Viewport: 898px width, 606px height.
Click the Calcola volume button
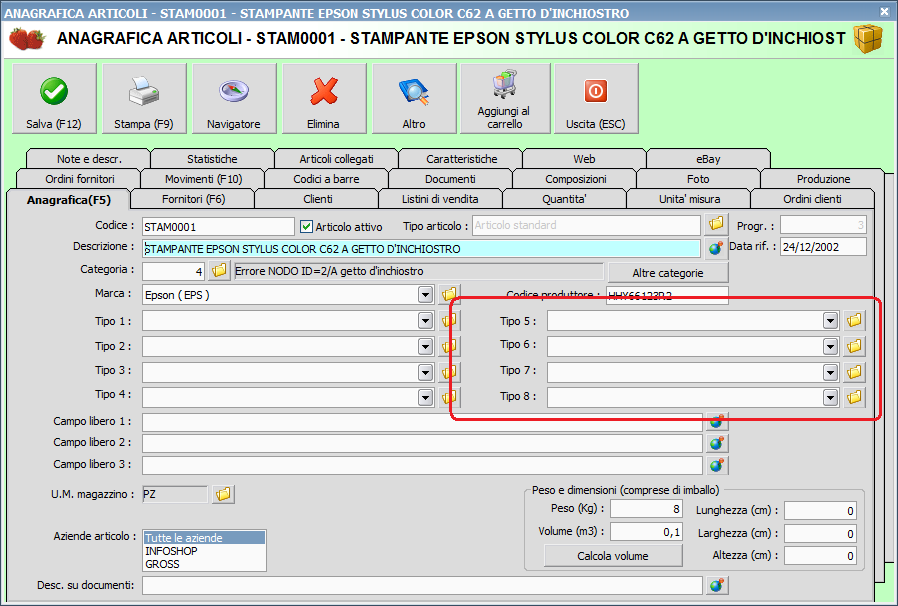click(613, 556)
